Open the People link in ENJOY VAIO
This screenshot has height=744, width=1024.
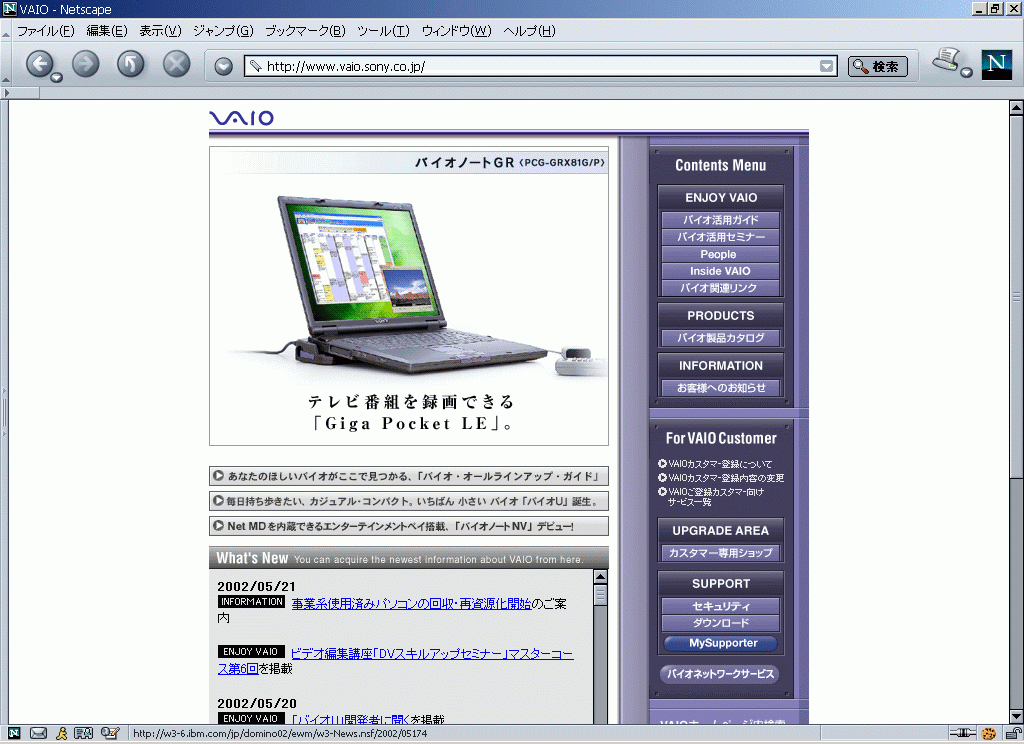coord(720,254)
